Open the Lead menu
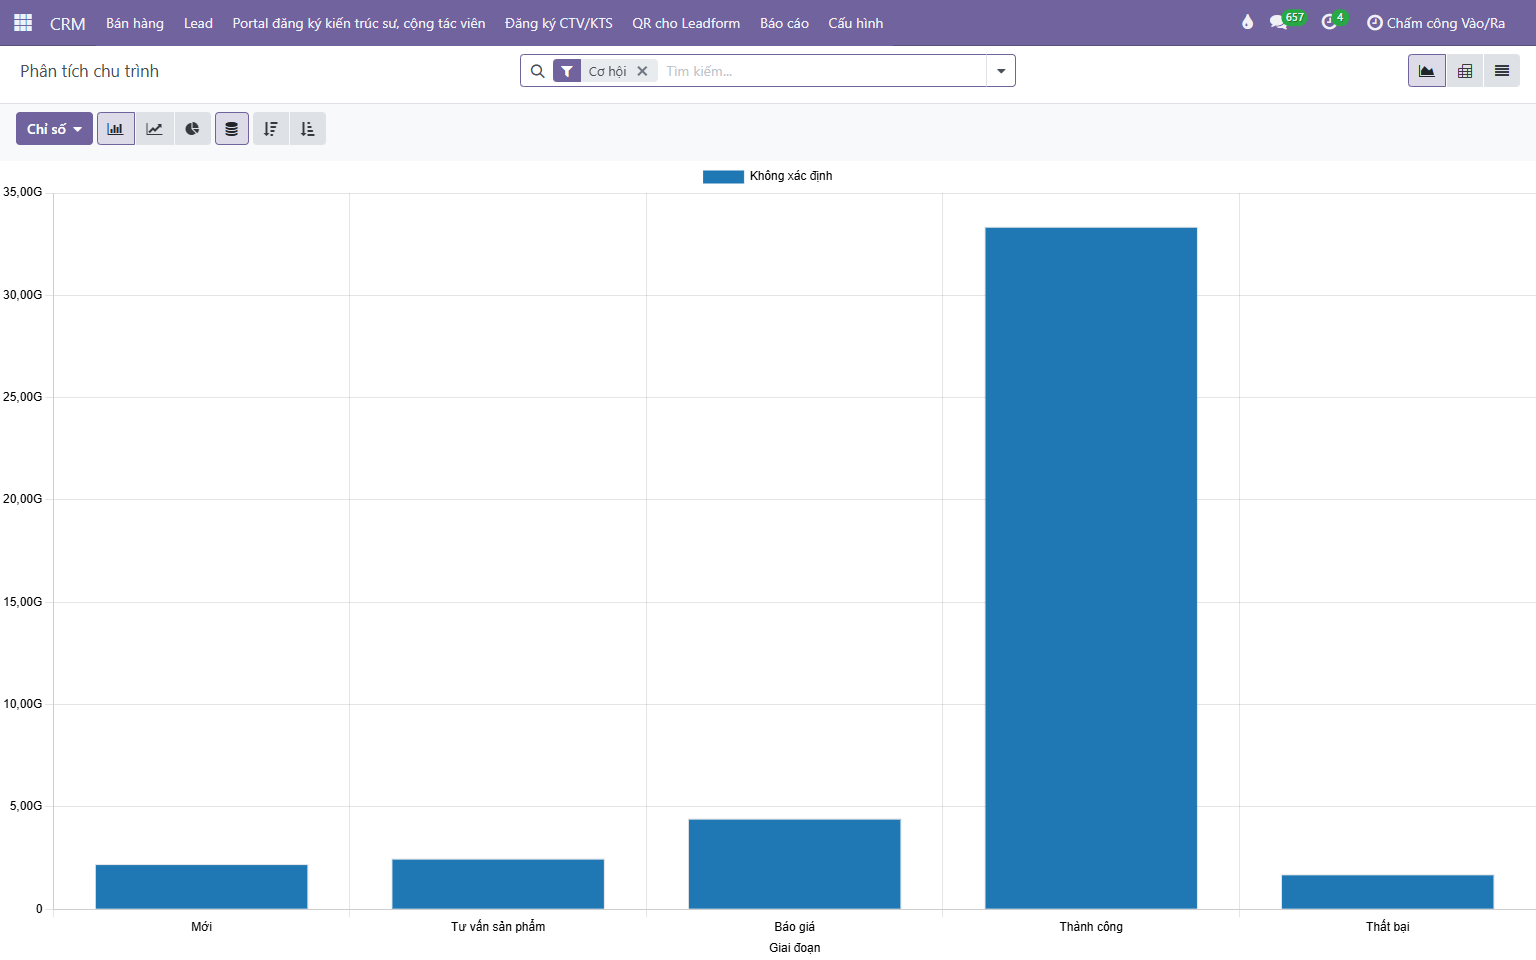Screen dimensions: 1536x960 click(x=198, y=23)
